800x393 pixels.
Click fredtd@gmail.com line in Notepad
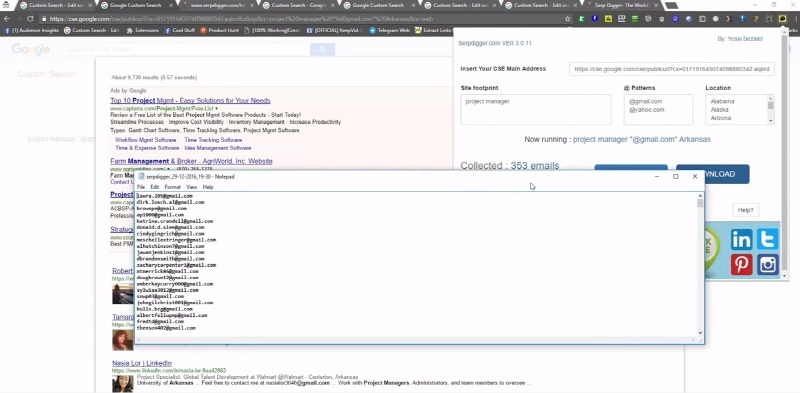(x=160, y=322)
